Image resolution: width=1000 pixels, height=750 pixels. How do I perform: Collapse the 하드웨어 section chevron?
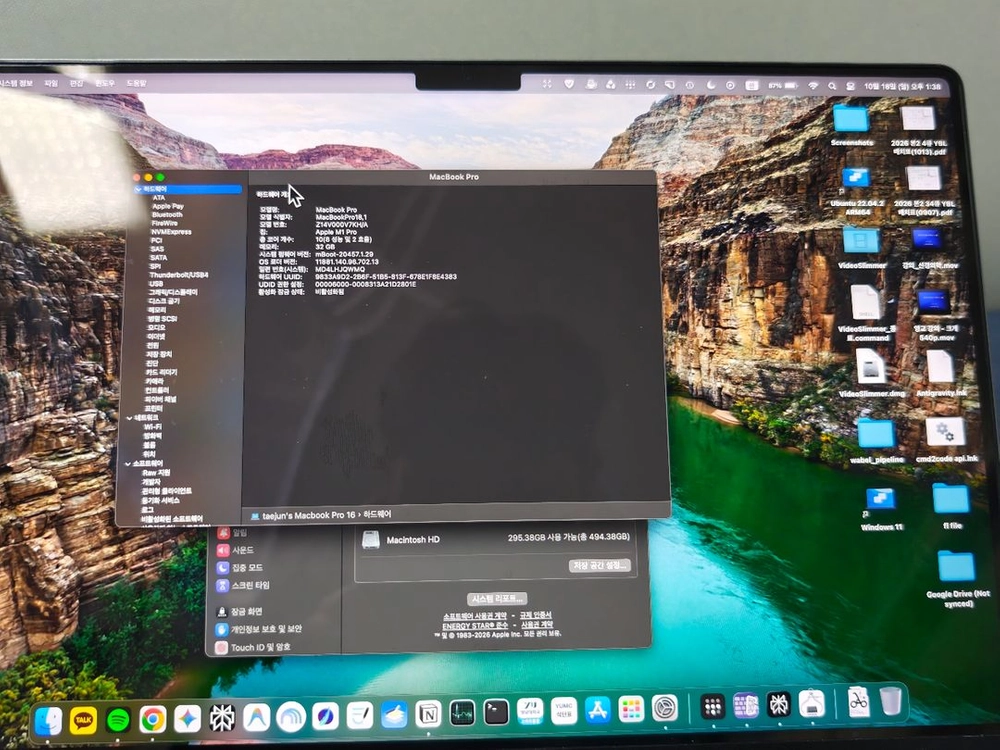click(x=138, y=189)
